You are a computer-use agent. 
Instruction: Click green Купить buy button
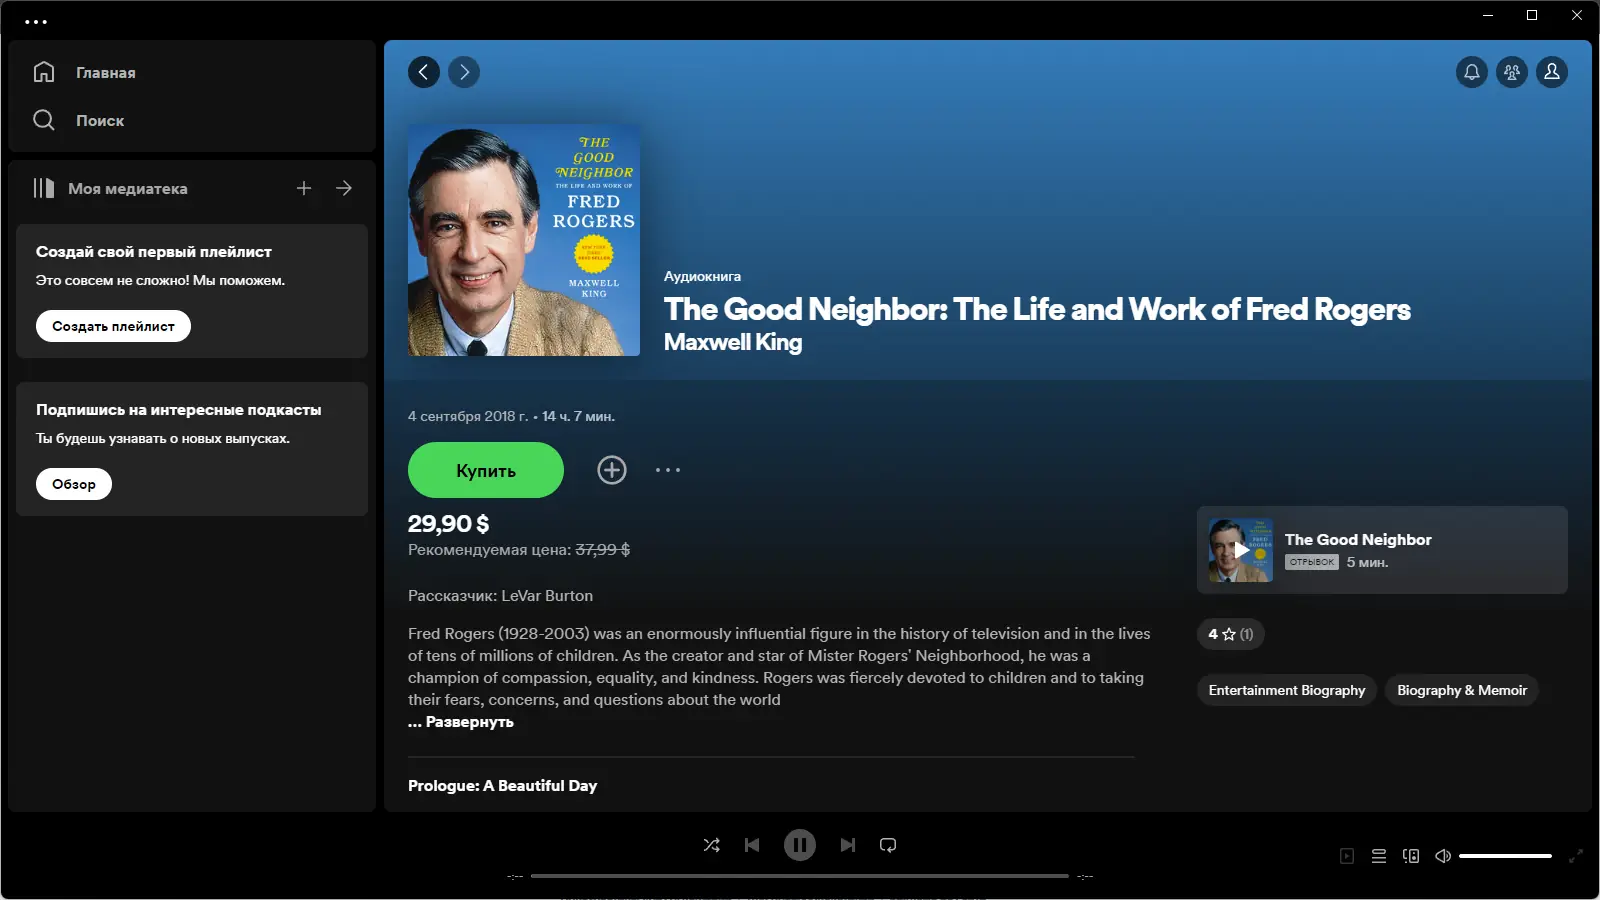click(486, 470)
